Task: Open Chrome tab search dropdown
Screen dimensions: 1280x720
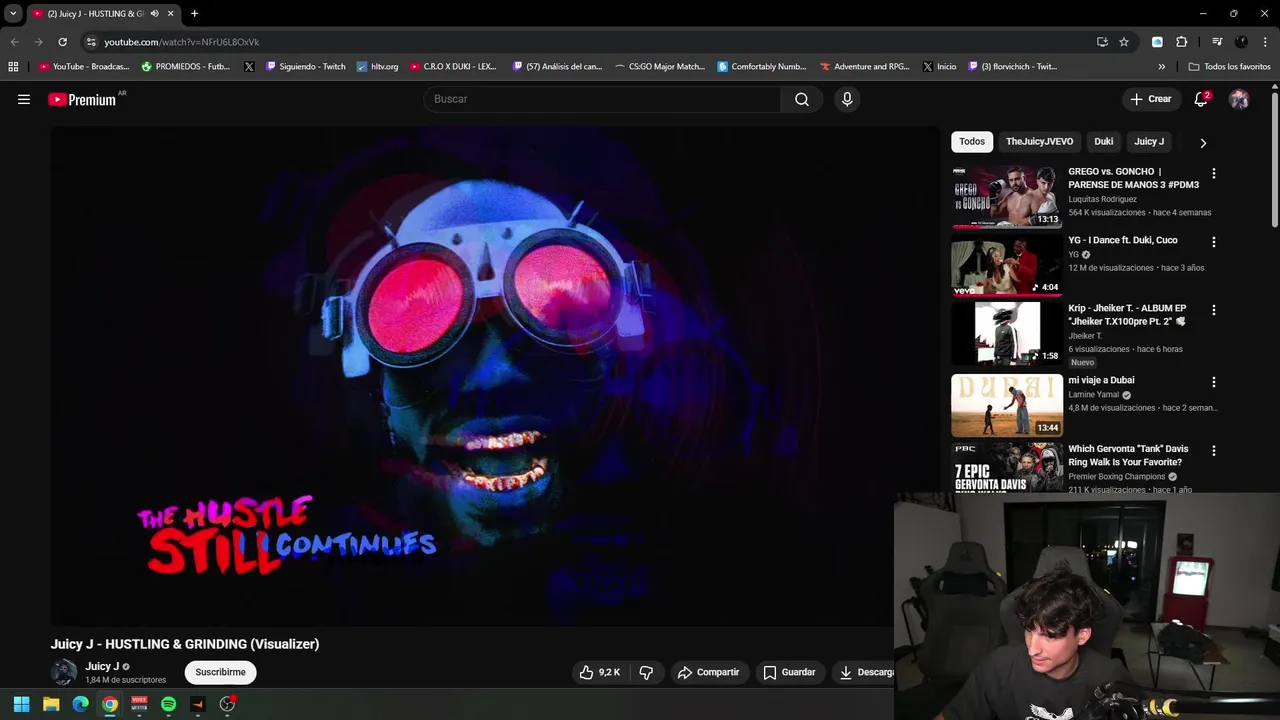Action: tap(13, 14)
